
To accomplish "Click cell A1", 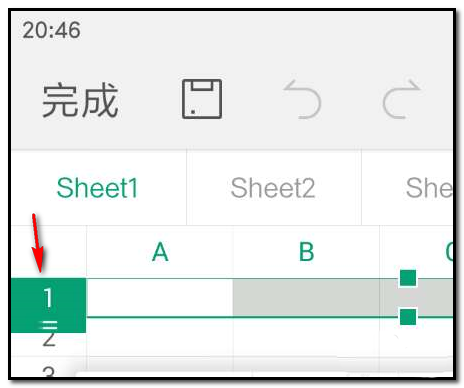I will (160, 297).
